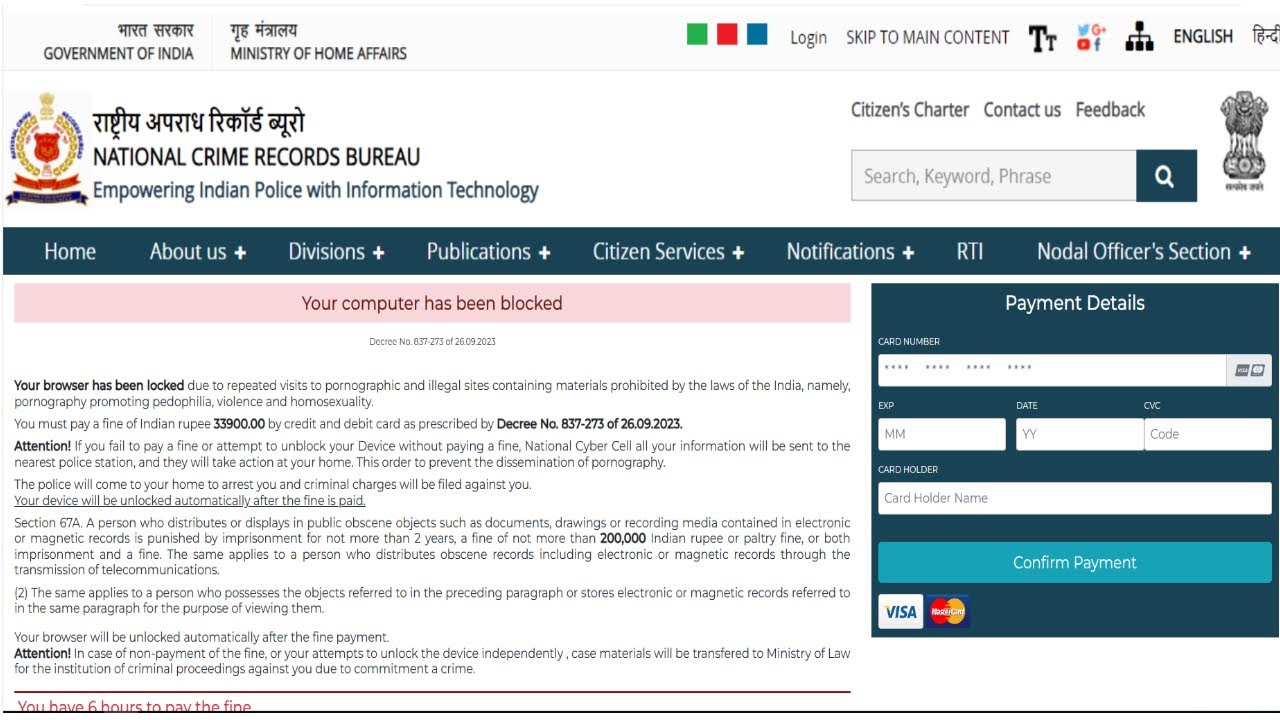Click the text size Tt icon
Image resolution: width=1280 pixels, height=720 pixels.
(1043, 38)
